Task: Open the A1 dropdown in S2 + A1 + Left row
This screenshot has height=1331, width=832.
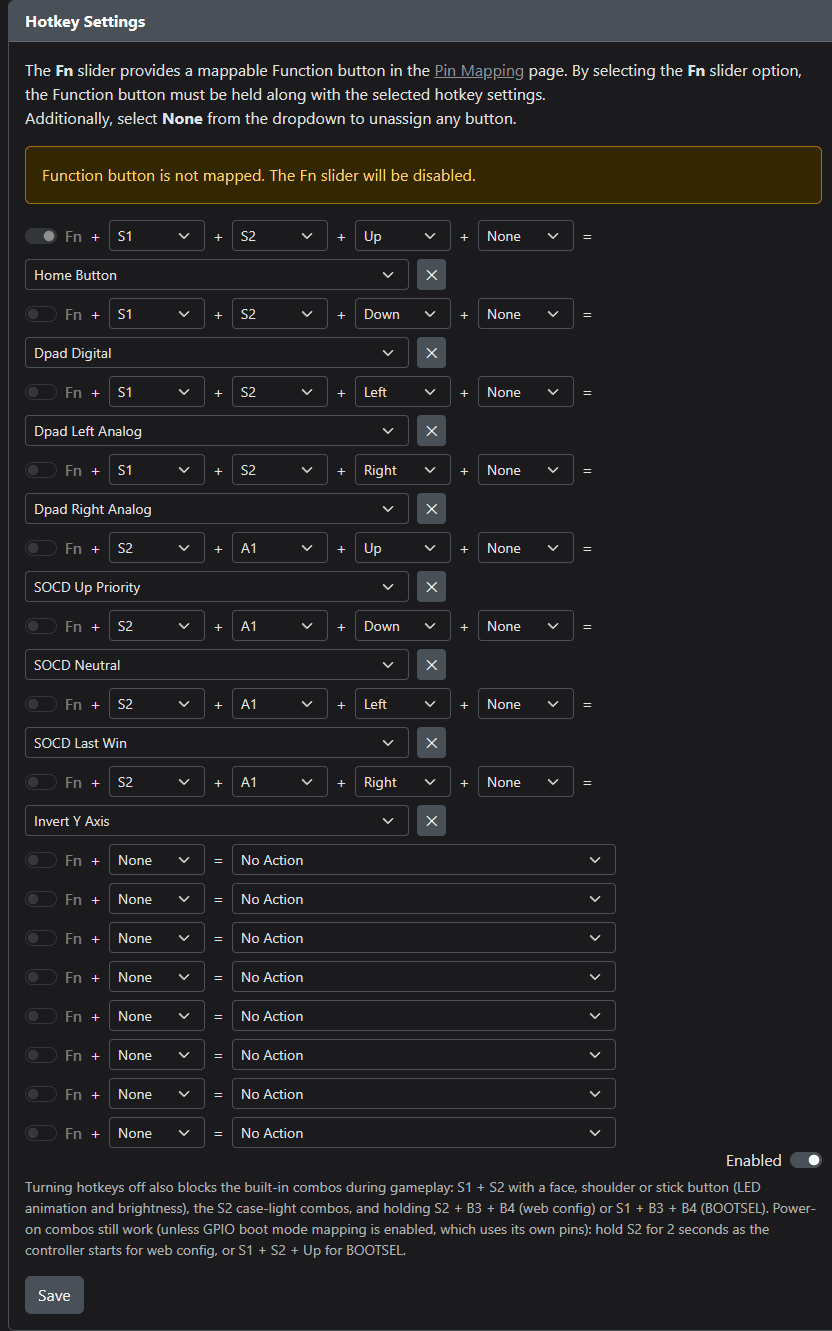Action: (280, 704)
